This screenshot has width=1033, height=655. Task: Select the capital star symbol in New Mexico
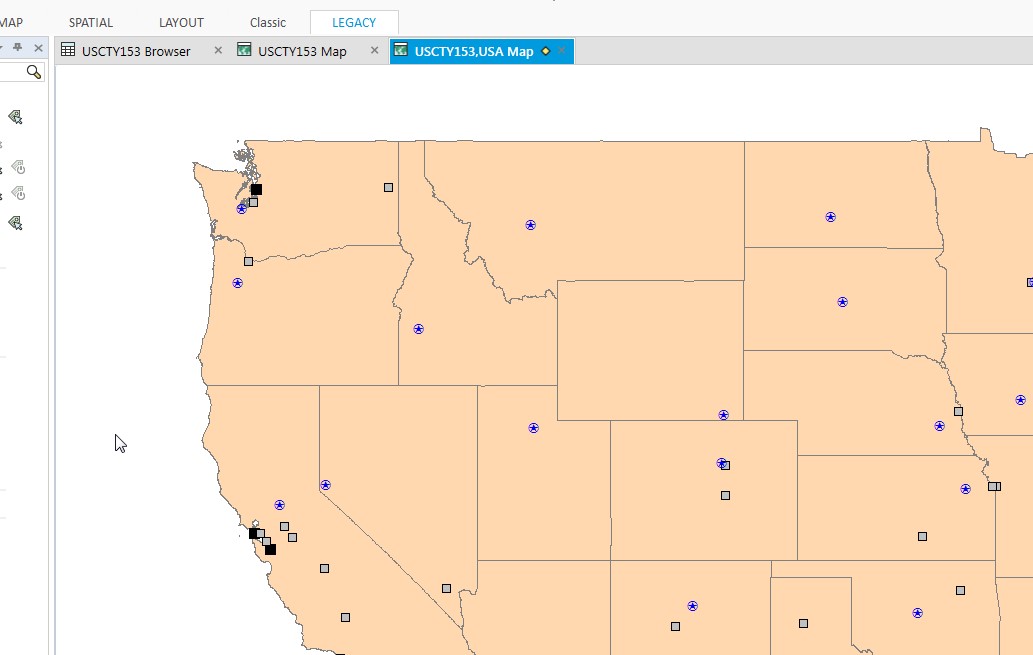[692, 606]
